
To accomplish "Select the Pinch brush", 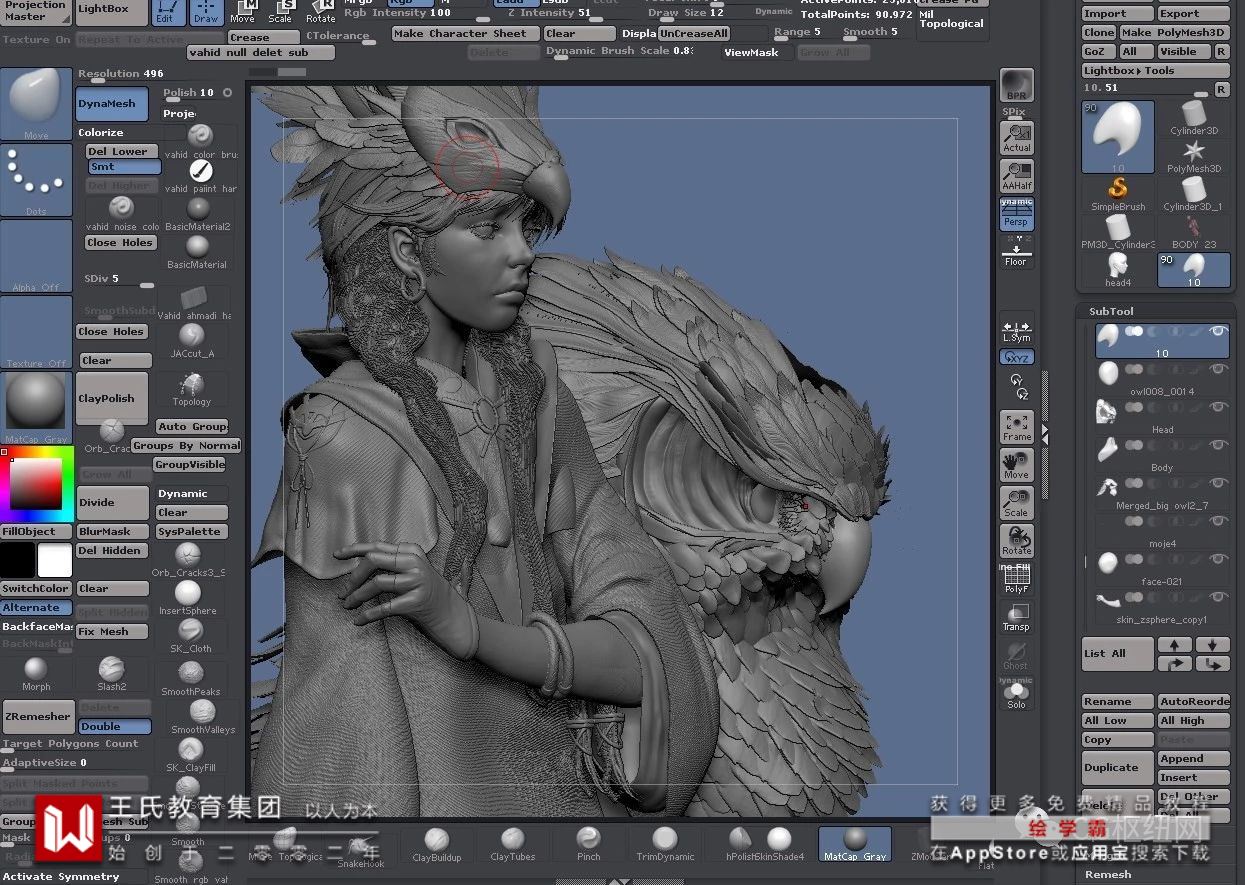I will click(589, 844).
